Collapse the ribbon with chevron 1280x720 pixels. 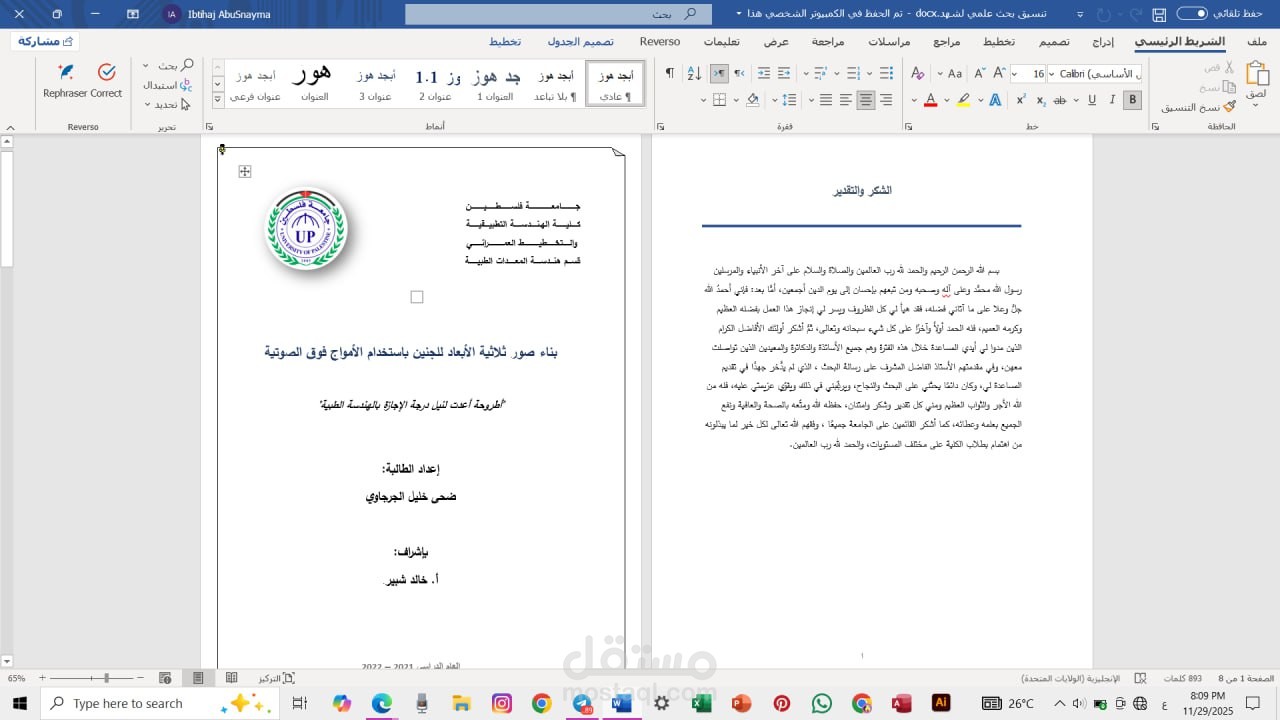[x=10, y=128]
